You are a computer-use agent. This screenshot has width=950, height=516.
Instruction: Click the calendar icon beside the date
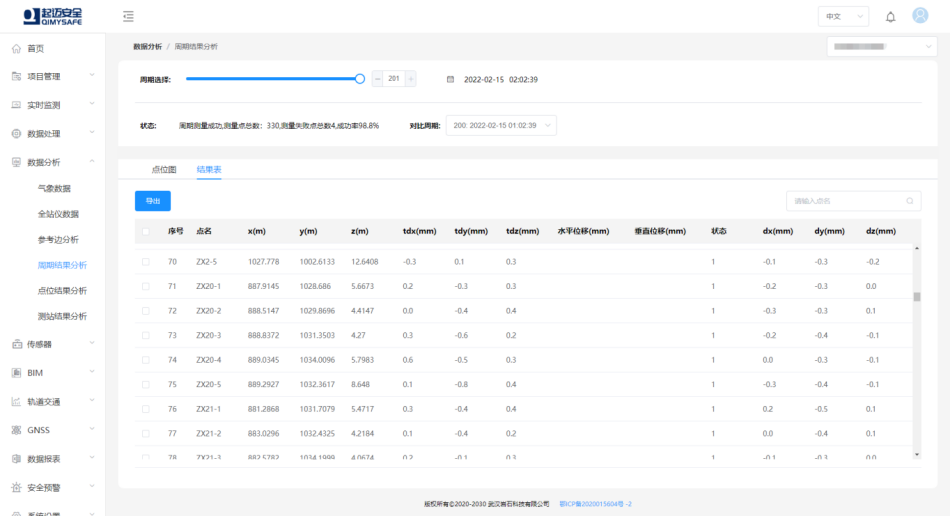pos(450,79)
